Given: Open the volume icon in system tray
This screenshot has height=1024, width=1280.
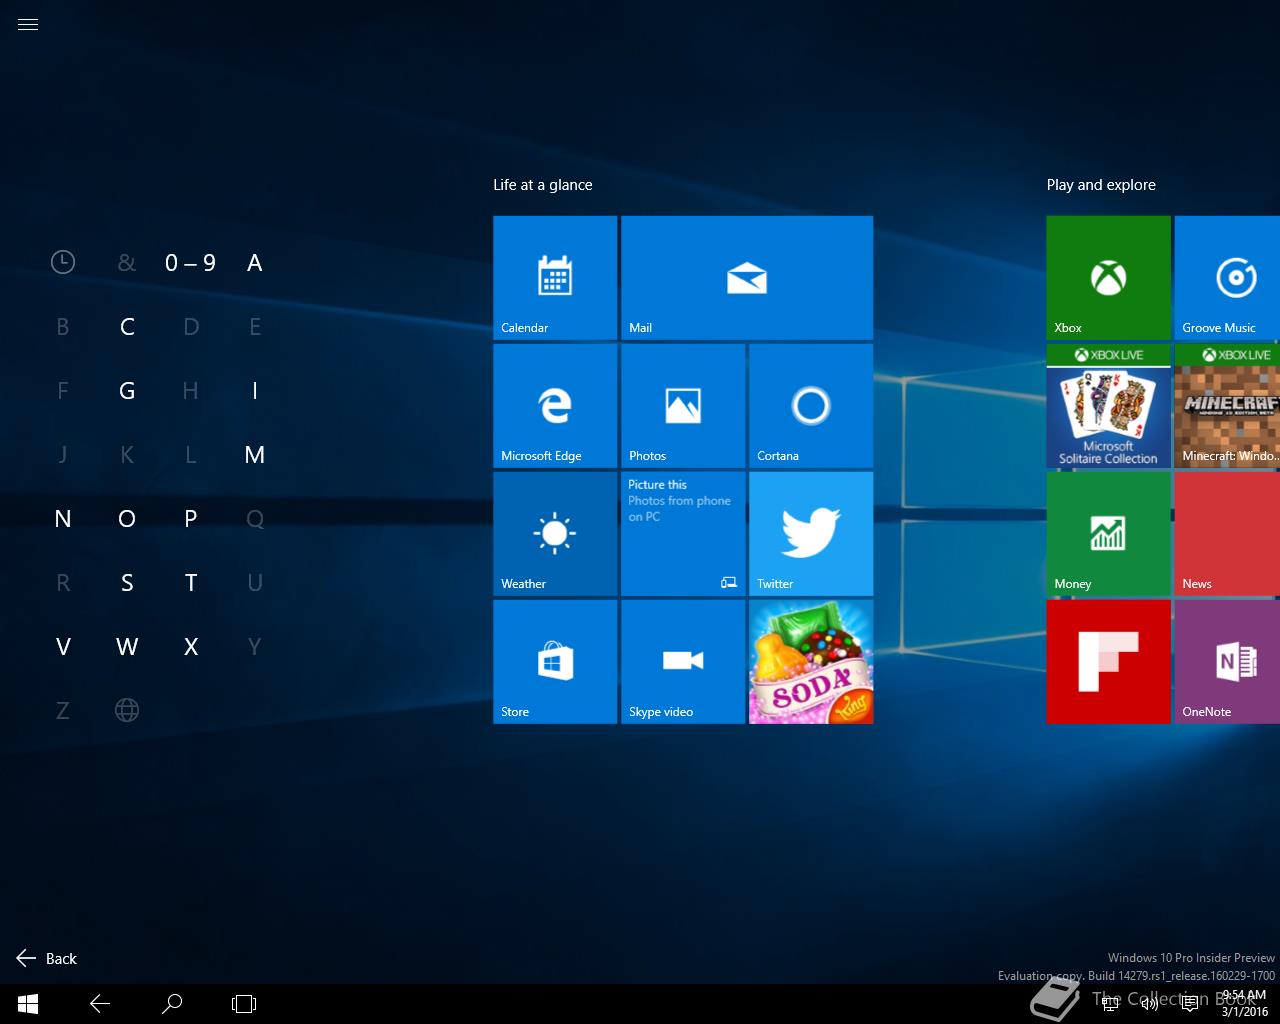Looking at the screenshot, I should 1150,1004.
